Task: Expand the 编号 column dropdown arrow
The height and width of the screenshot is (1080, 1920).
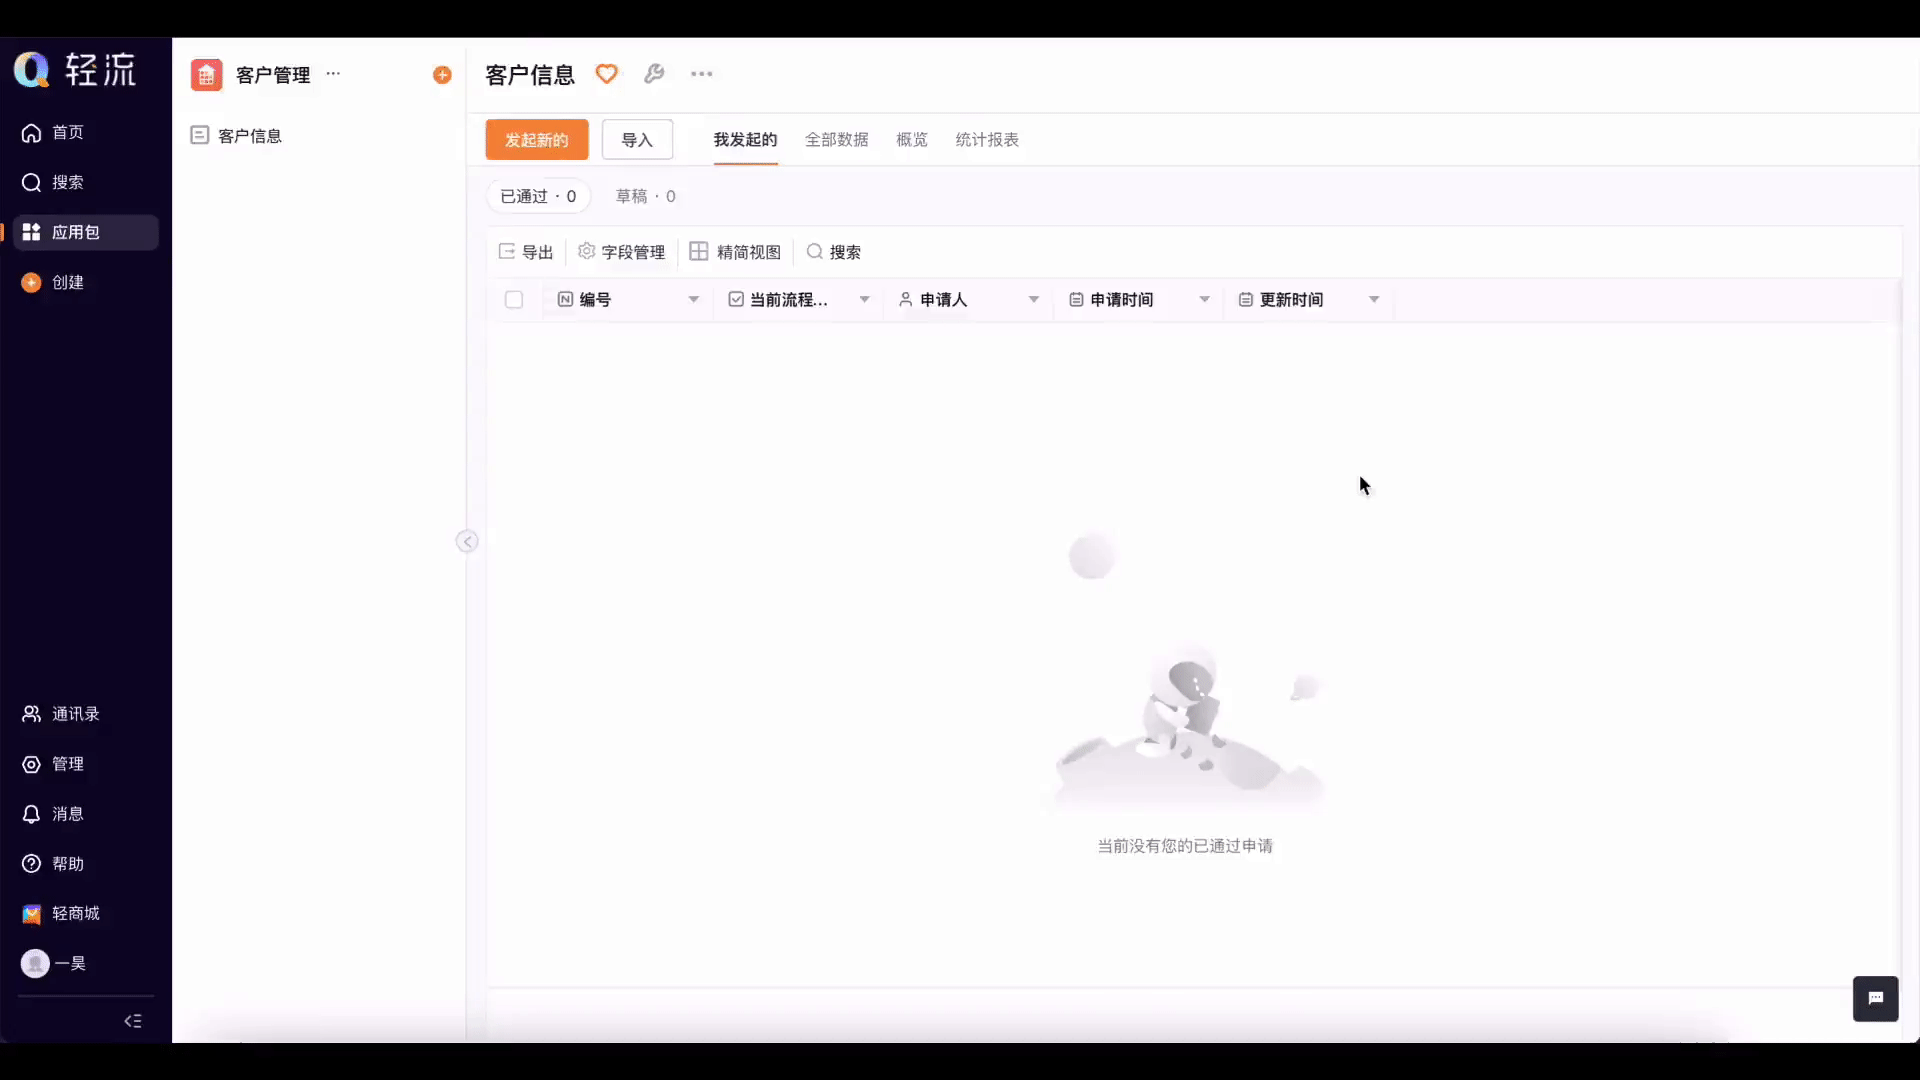Action: (693, 300)
